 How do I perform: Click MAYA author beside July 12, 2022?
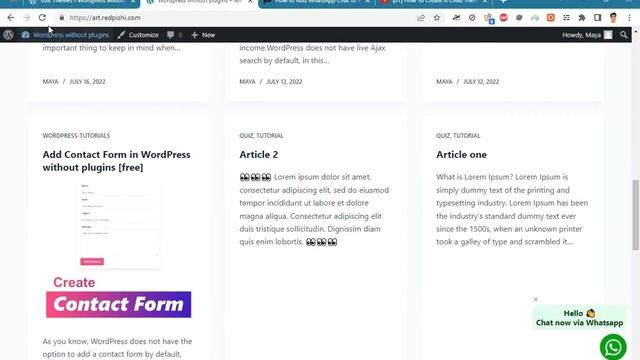click(444, 82)
